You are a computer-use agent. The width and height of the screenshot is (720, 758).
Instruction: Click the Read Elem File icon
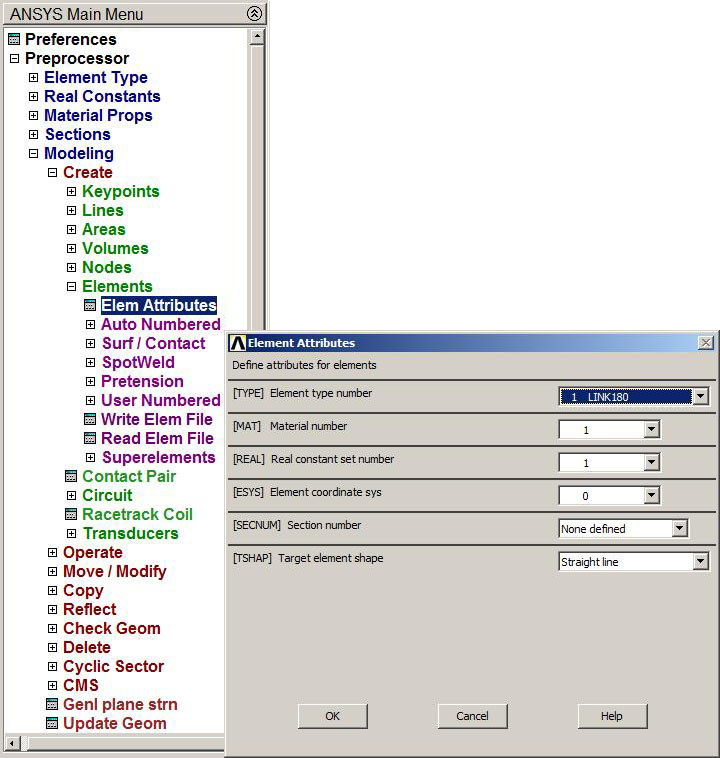coord(90,439)
